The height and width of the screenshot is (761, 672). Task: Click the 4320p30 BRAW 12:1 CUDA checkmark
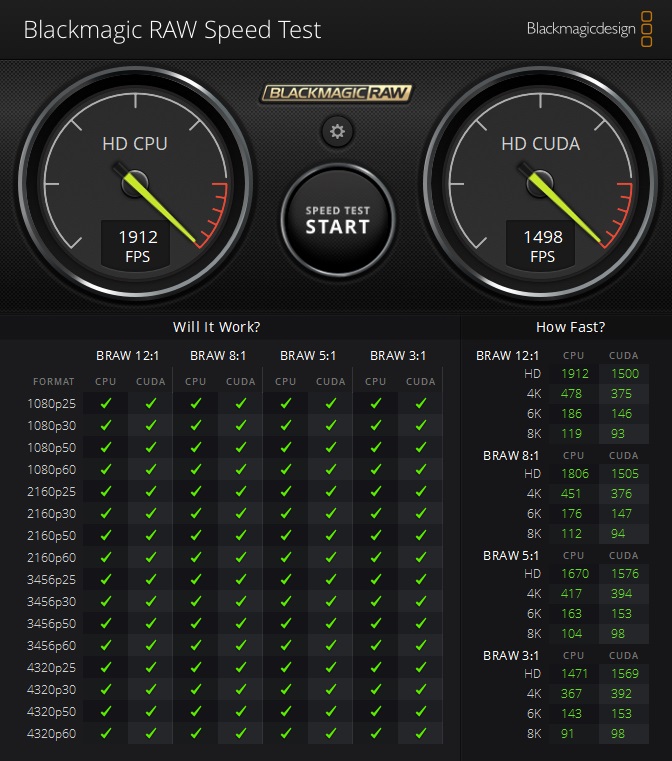point(151,689)
